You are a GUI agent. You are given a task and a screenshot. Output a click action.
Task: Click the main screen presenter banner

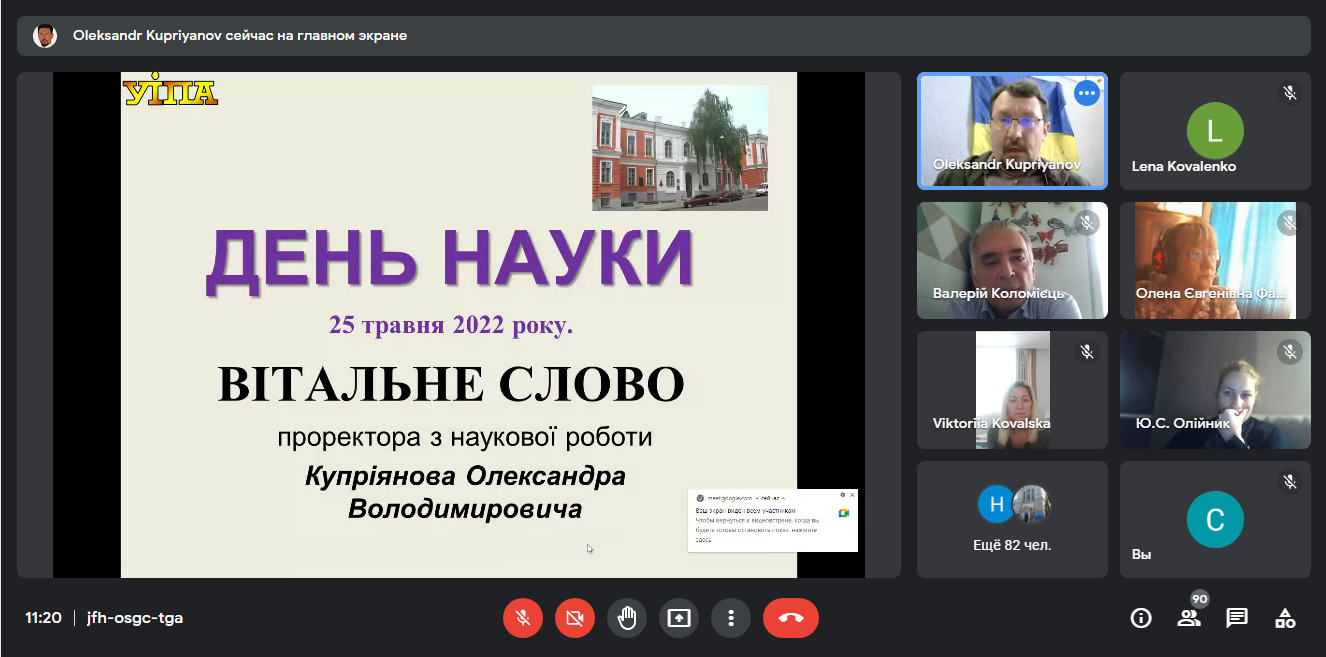click(x=240, y=36)
